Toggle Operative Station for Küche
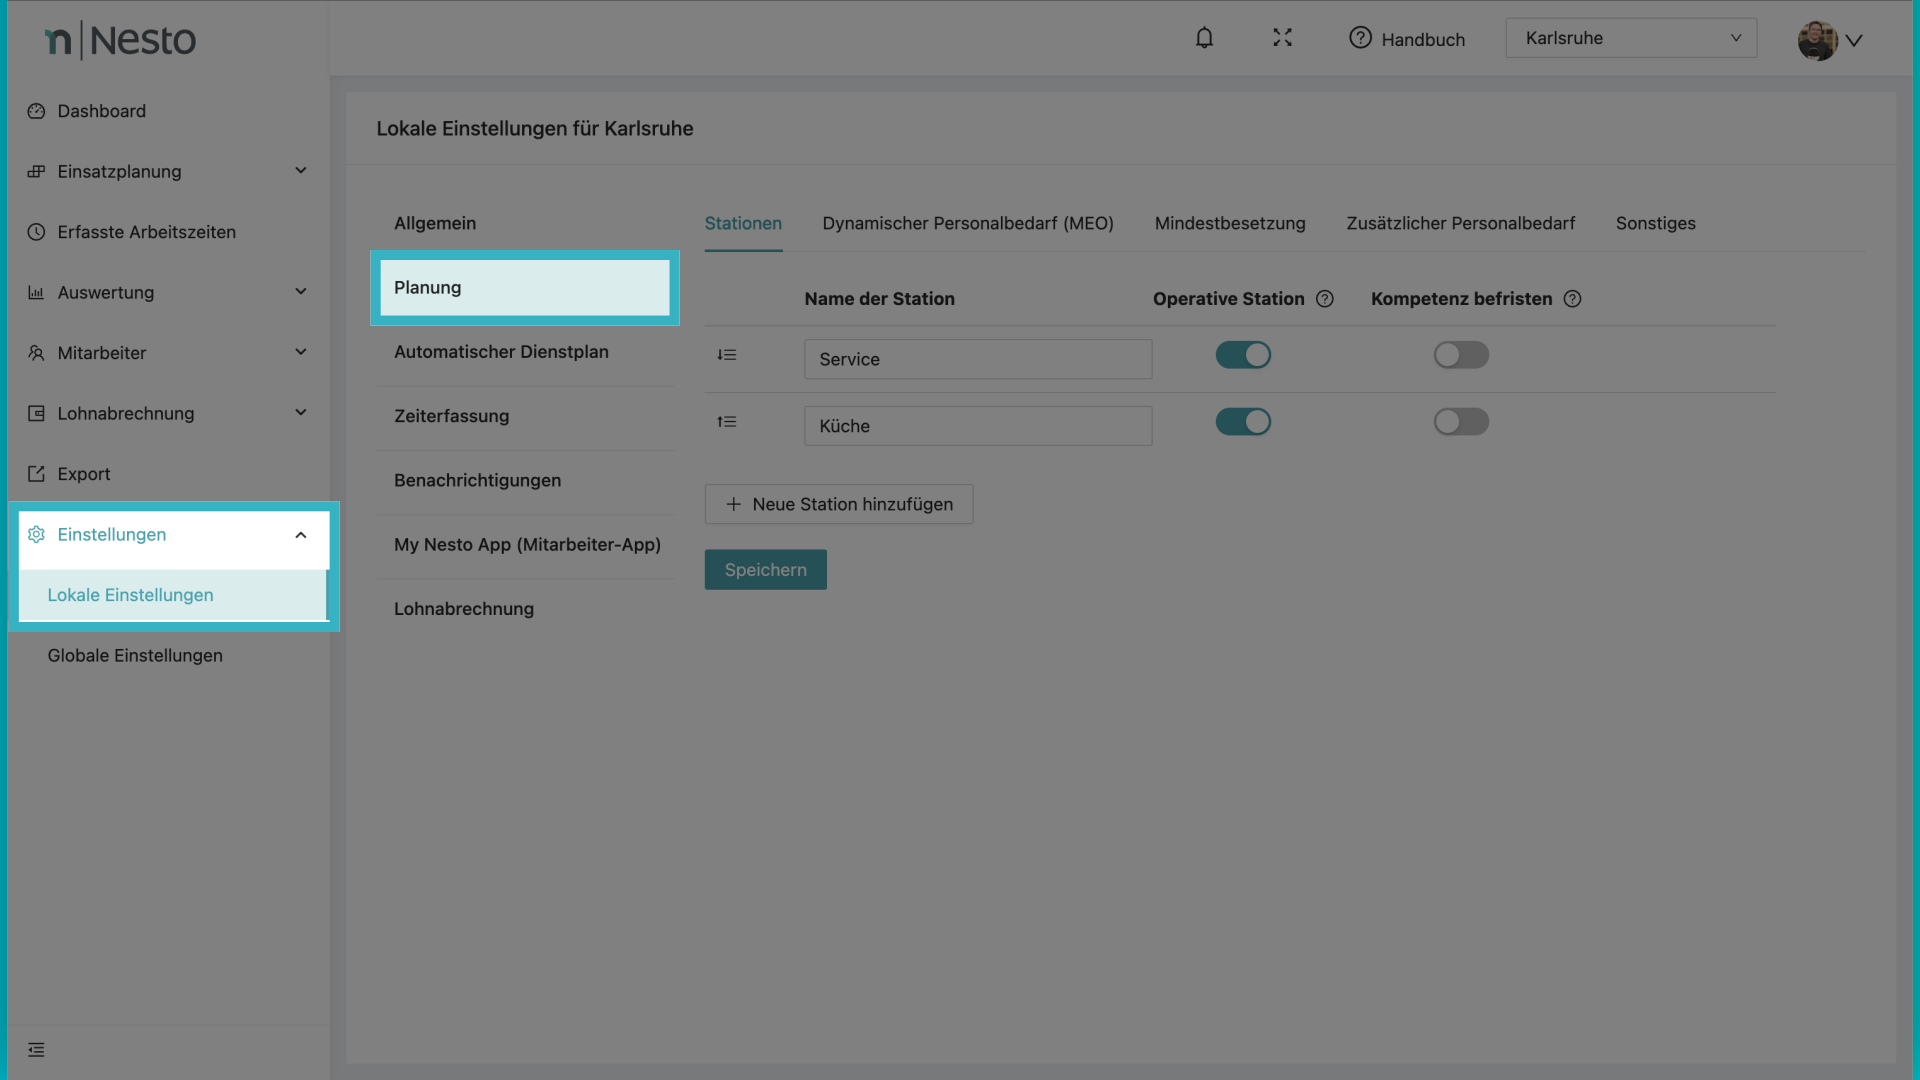1920x1080 pixels. [1243, 422]
